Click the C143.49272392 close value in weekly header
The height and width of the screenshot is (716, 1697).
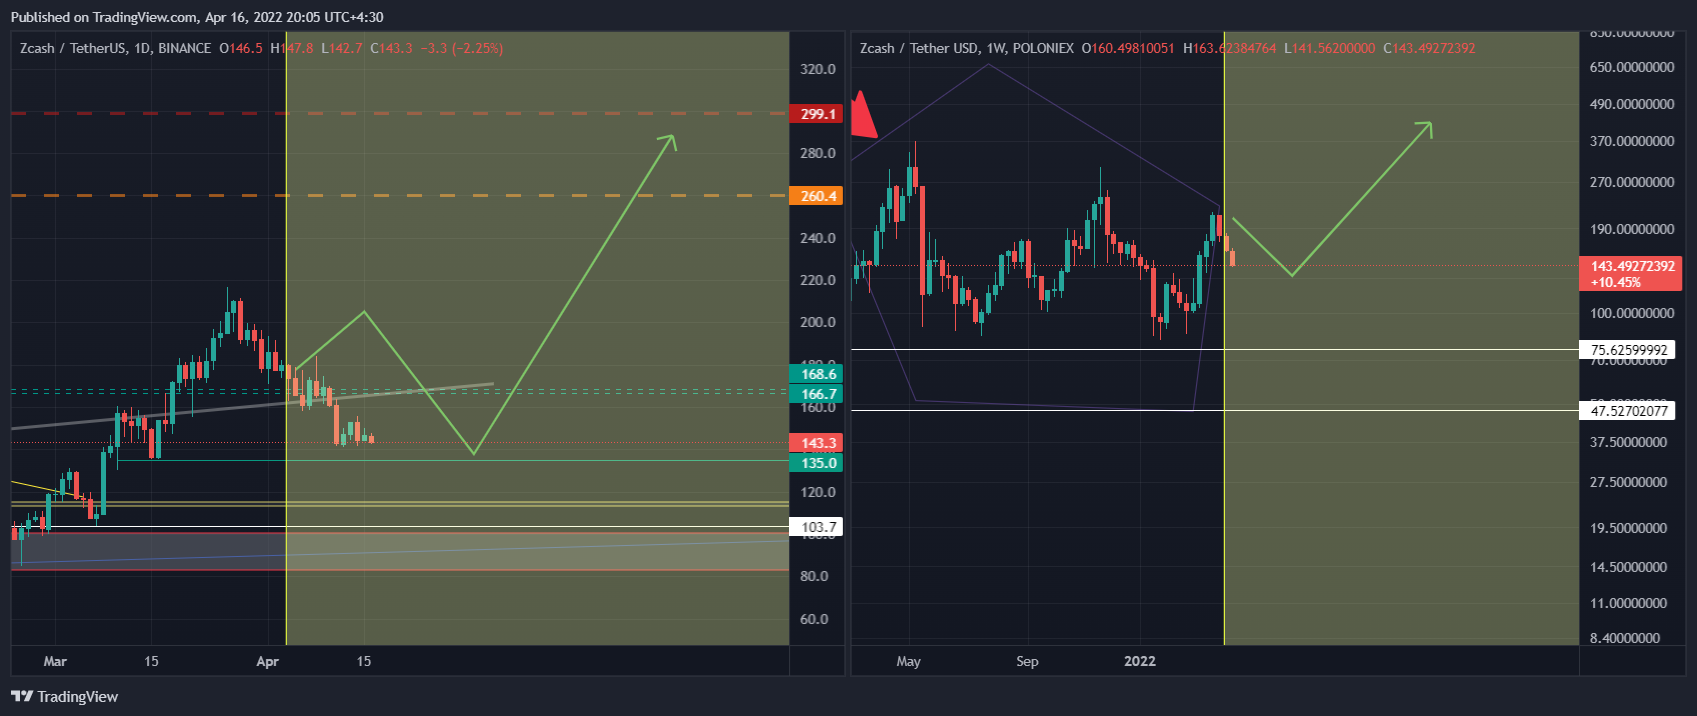click(x=1430, y=48)
